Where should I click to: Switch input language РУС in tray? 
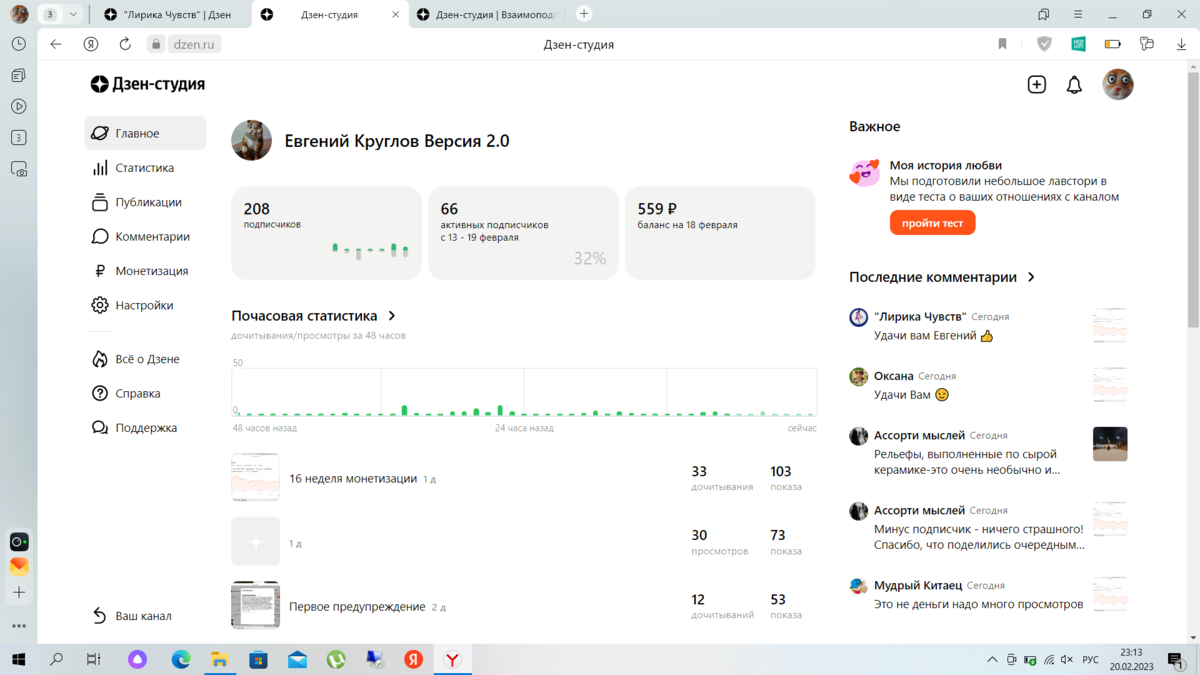coord(1091,660)
